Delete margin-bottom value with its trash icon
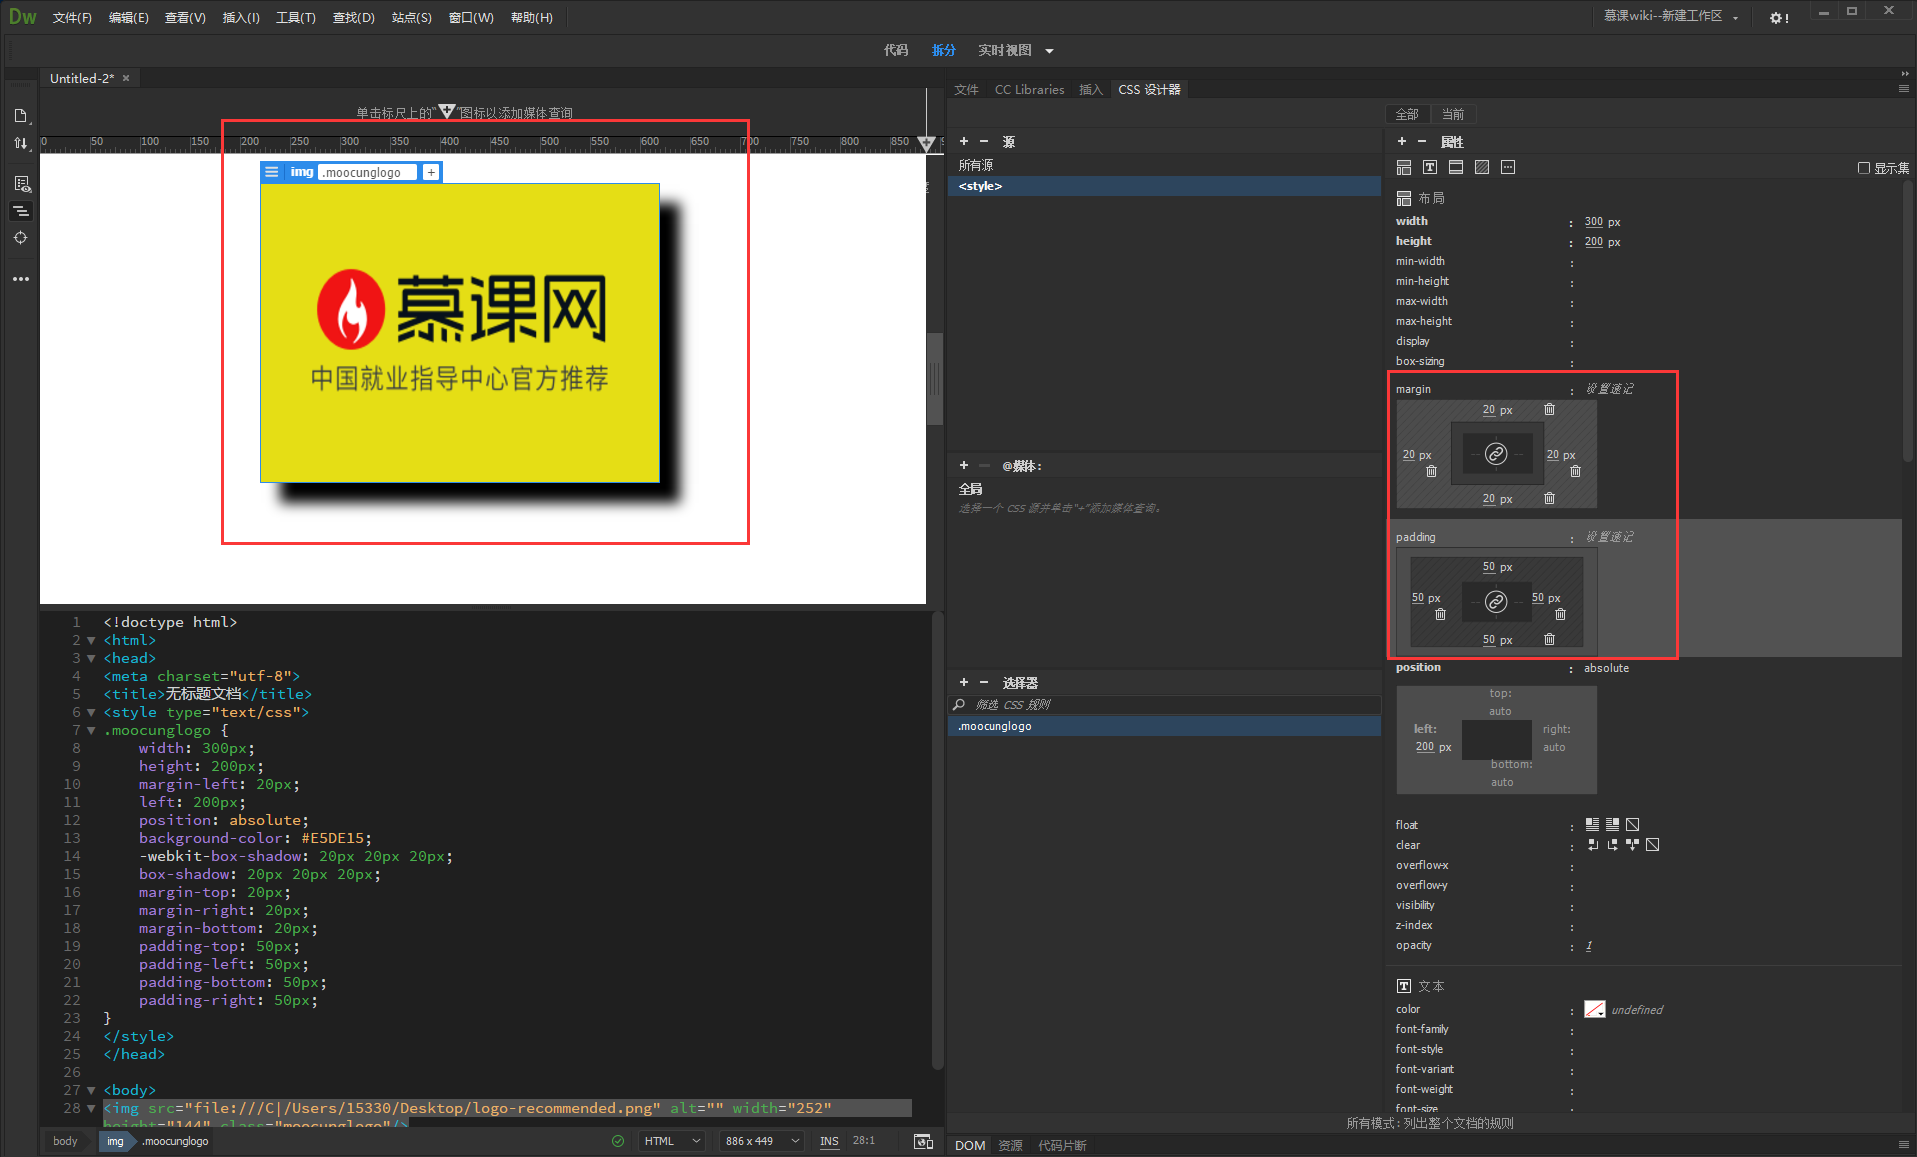 [1549, 498]
